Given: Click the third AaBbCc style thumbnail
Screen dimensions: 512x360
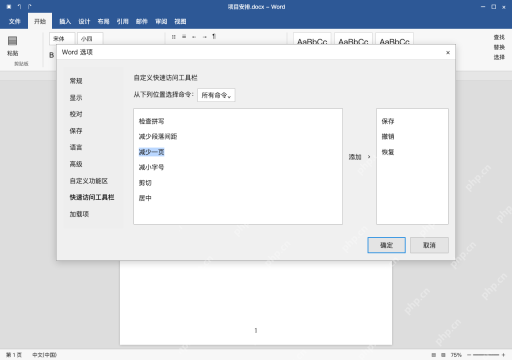Looking at the screenshot, I should 395,39.
